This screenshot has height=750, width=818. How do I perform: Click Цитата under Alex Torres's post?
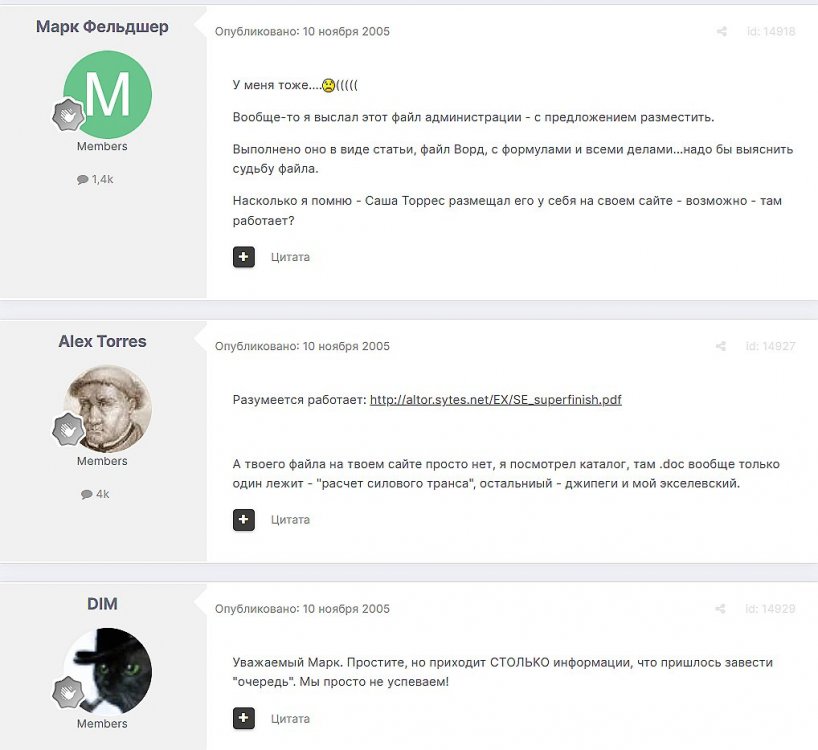pos(290,520)
